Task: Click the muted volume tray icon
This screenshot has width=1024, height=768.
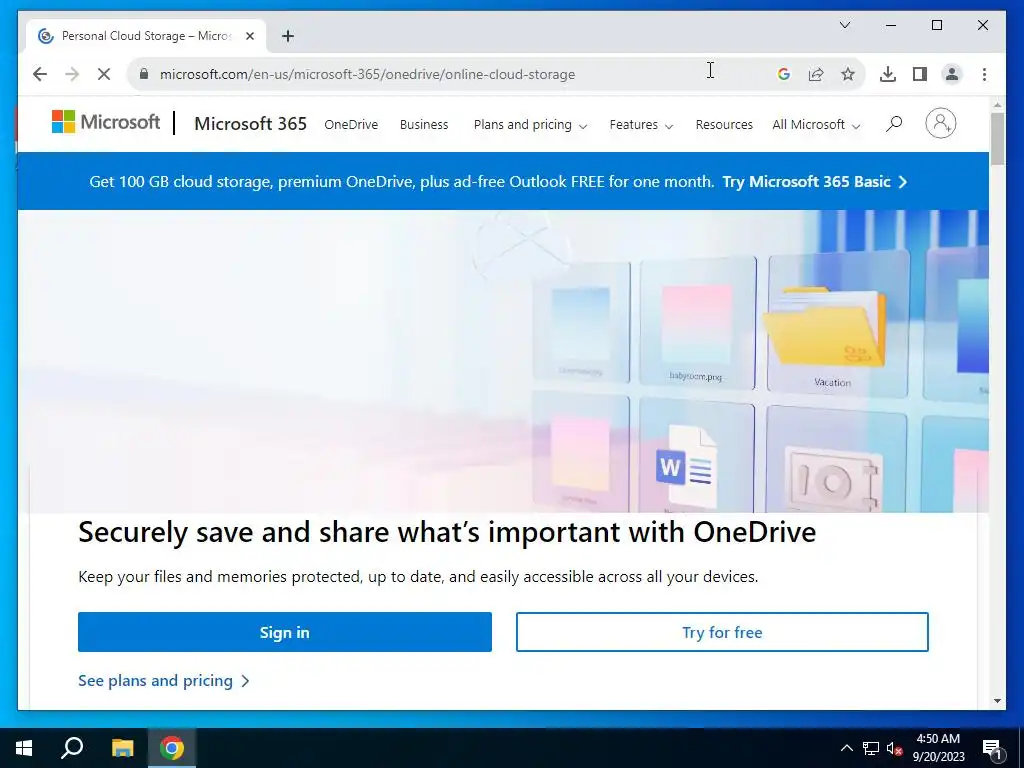Action: pos(894,749)
